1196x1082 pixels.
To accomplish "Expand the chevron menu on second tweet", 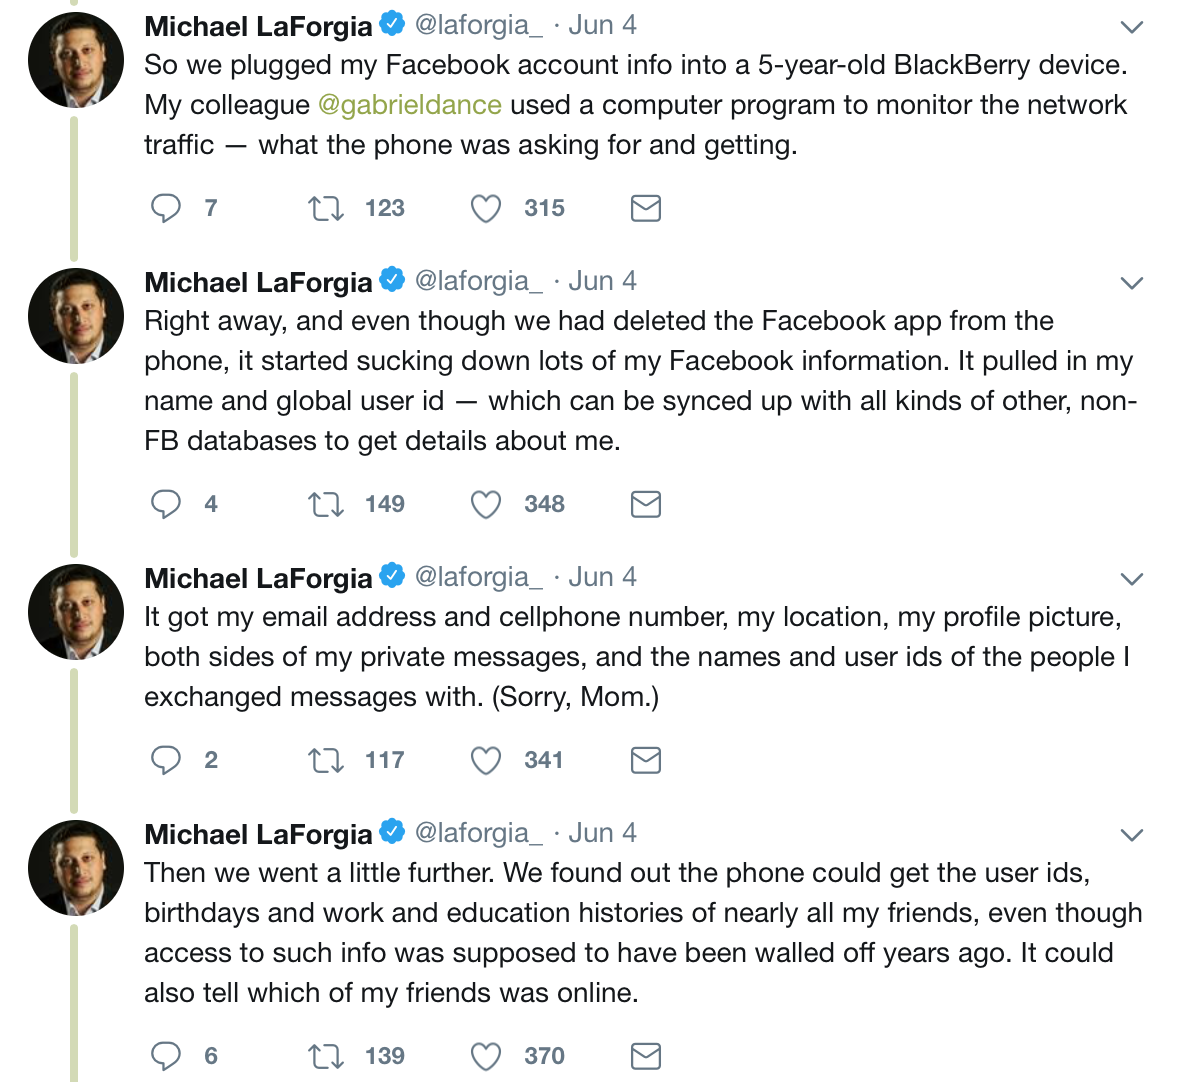I will pos(1131,283).
